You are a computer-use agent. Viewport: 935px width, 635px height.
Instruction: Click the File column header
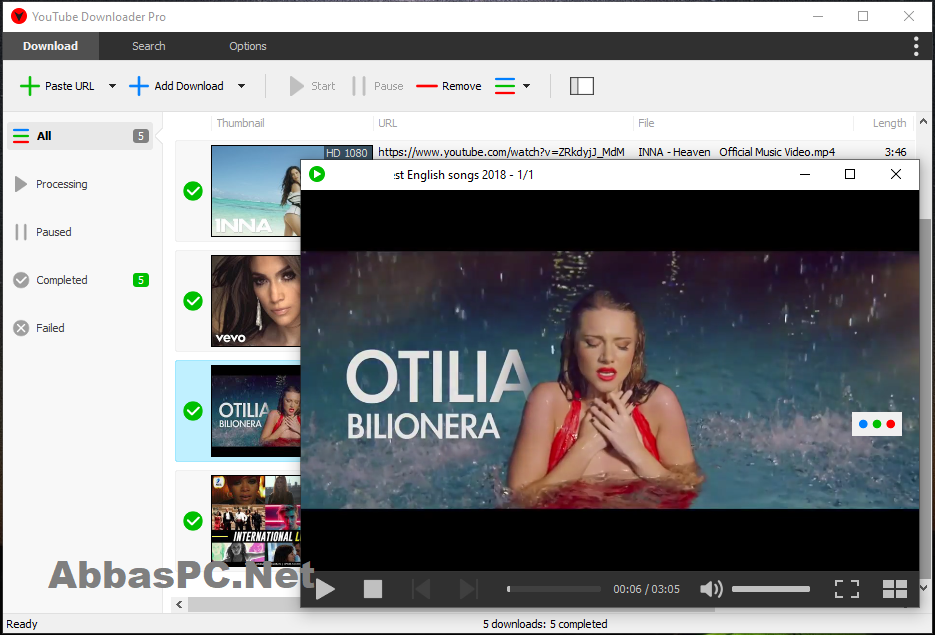click(x=646, y=123)
